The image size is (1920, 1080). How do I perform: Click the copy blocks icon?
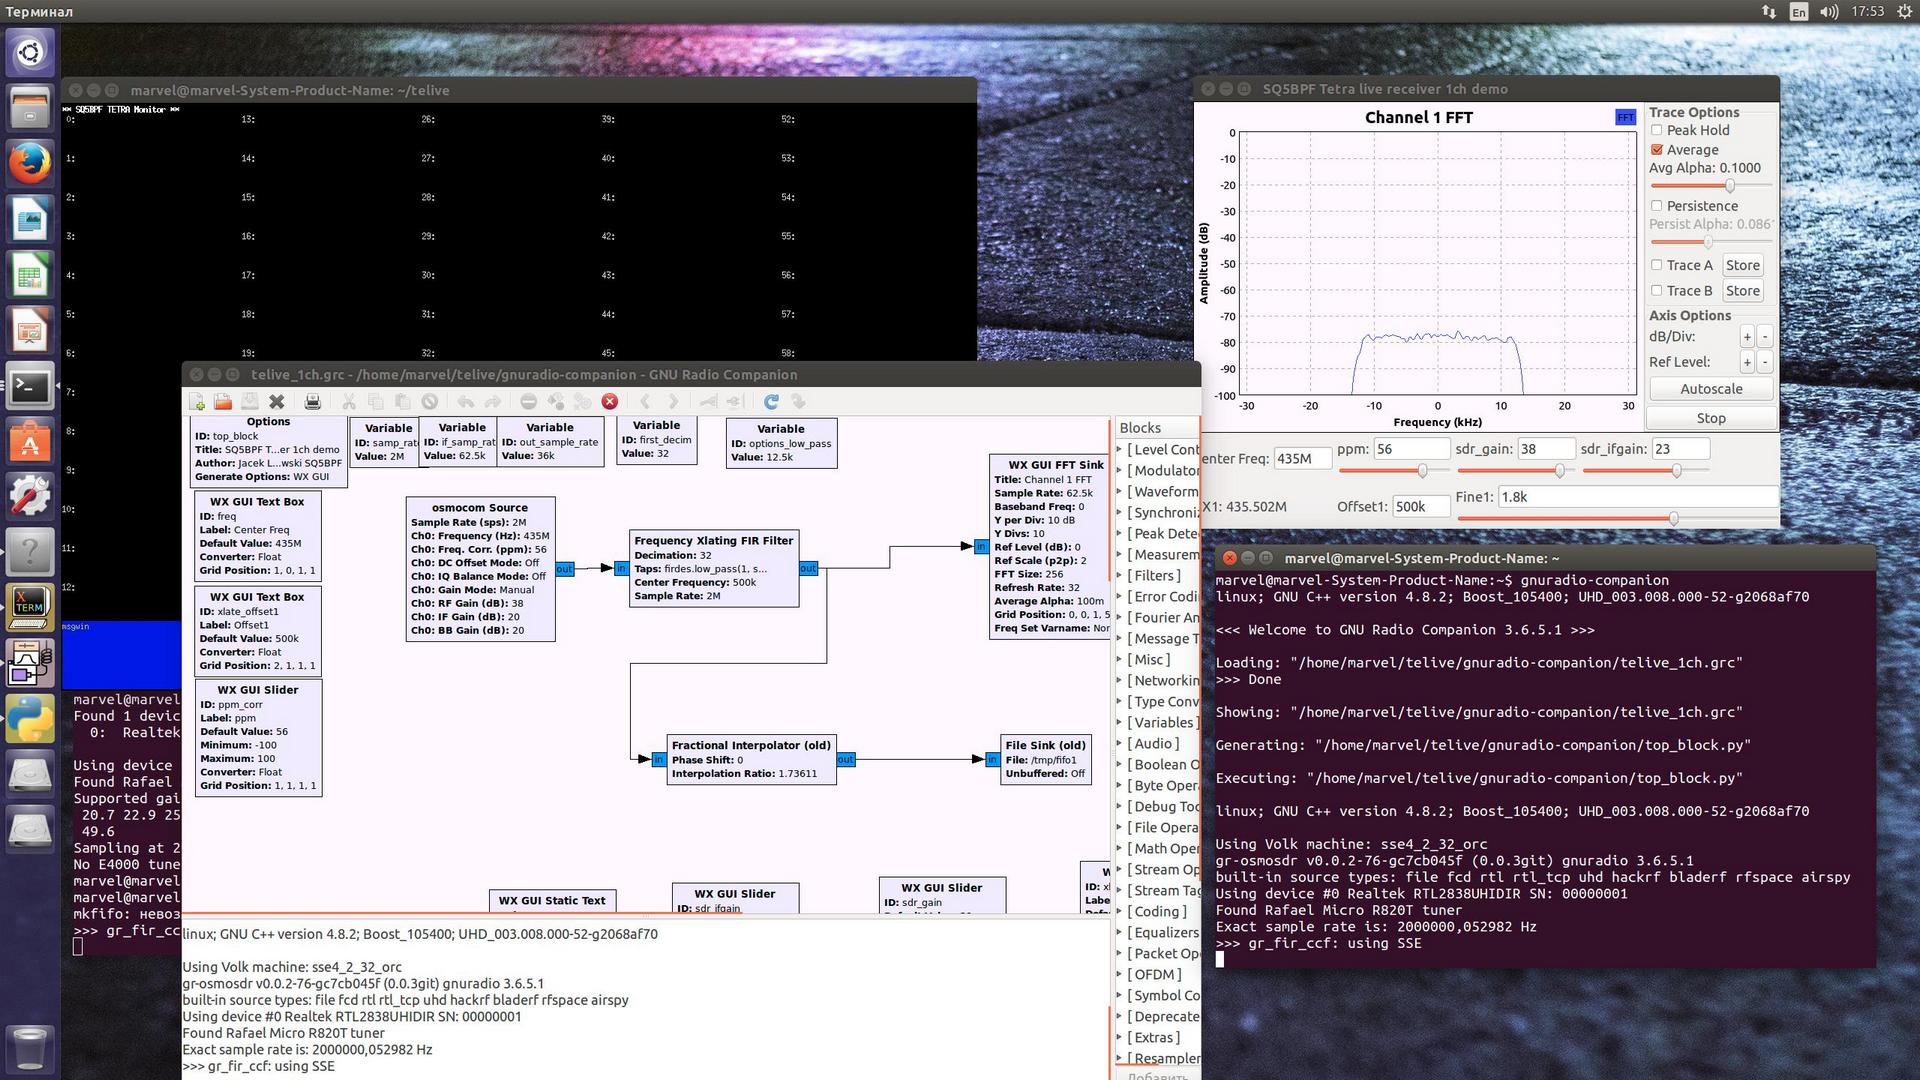[x=376, y=402]
